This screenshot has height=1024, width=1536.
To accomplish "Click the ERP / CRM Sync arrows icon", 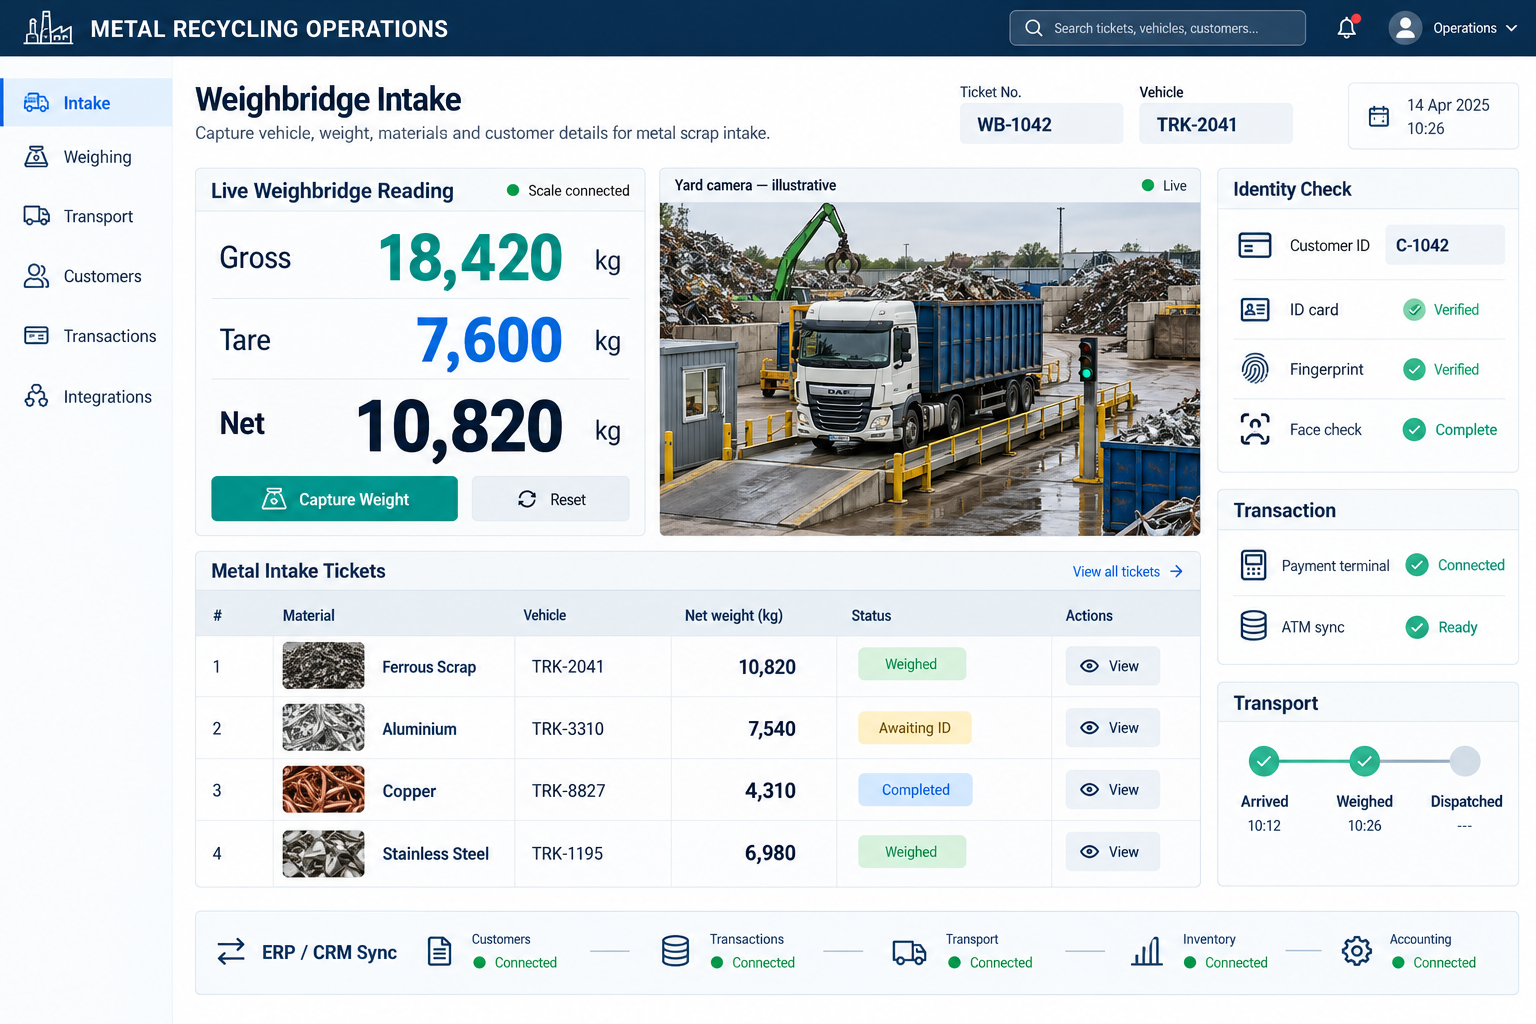I will point(231,951).
